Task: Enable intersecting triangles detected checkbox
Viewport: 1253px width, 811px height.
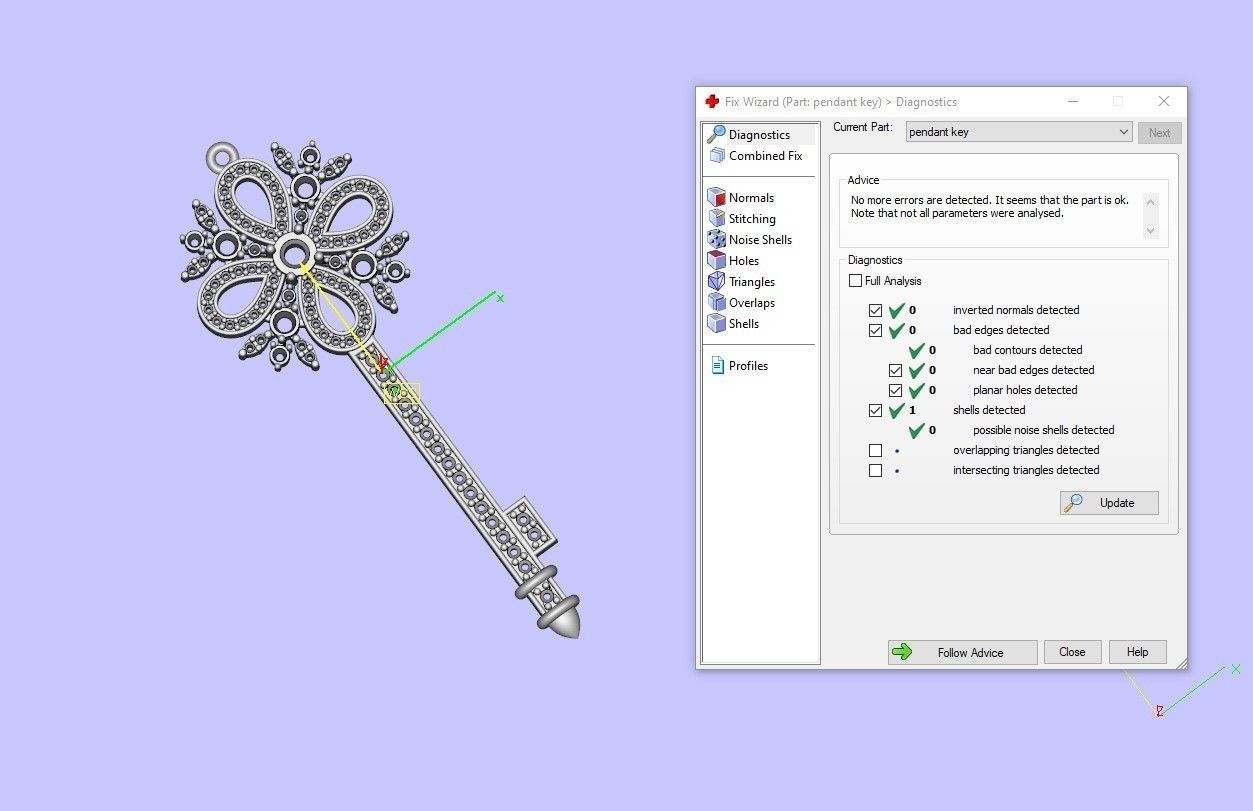Action: point(876,470)
